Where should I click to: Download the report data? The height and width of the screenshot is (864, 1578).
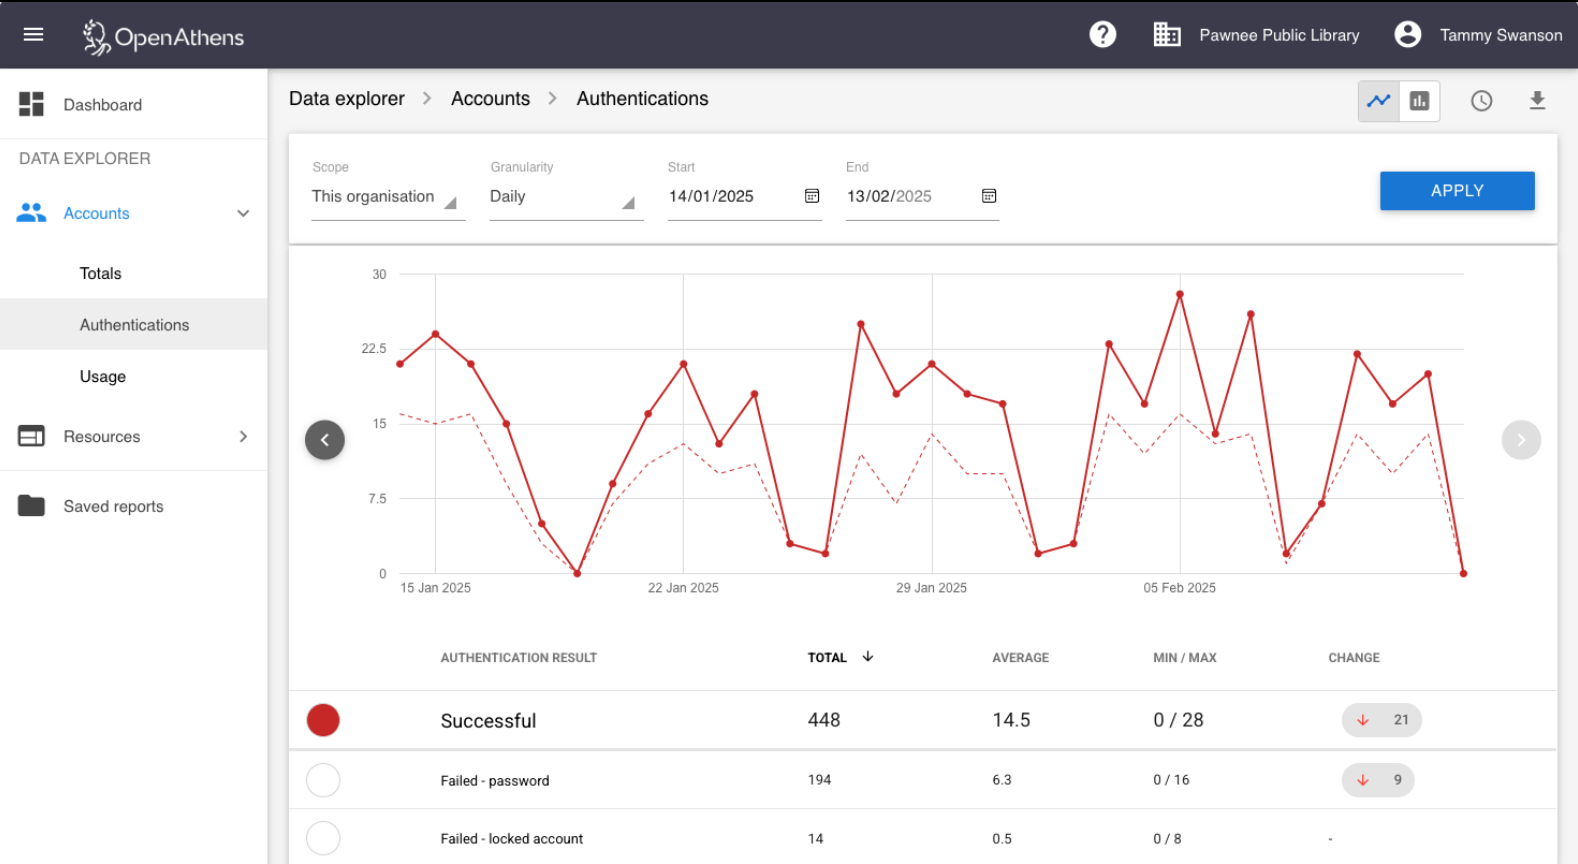(1537, 101)
